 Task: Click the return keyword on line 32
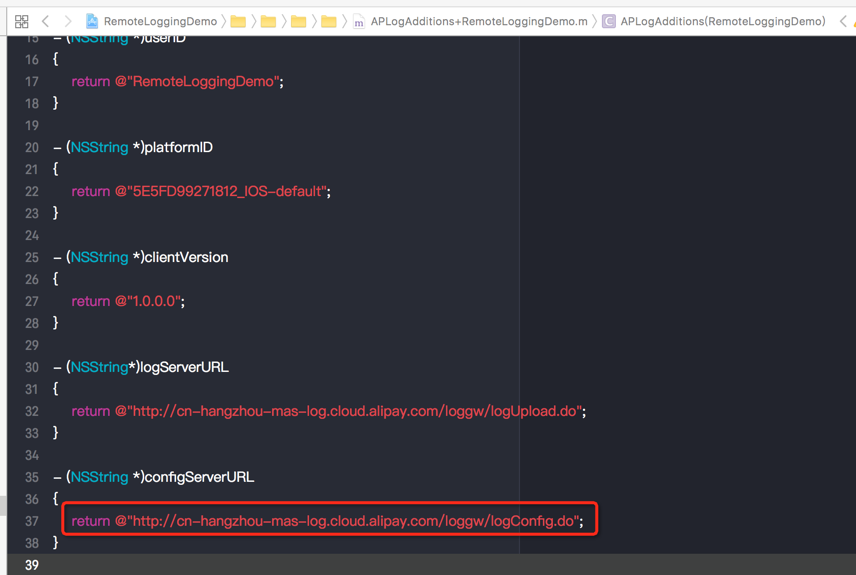pos(91,411)
